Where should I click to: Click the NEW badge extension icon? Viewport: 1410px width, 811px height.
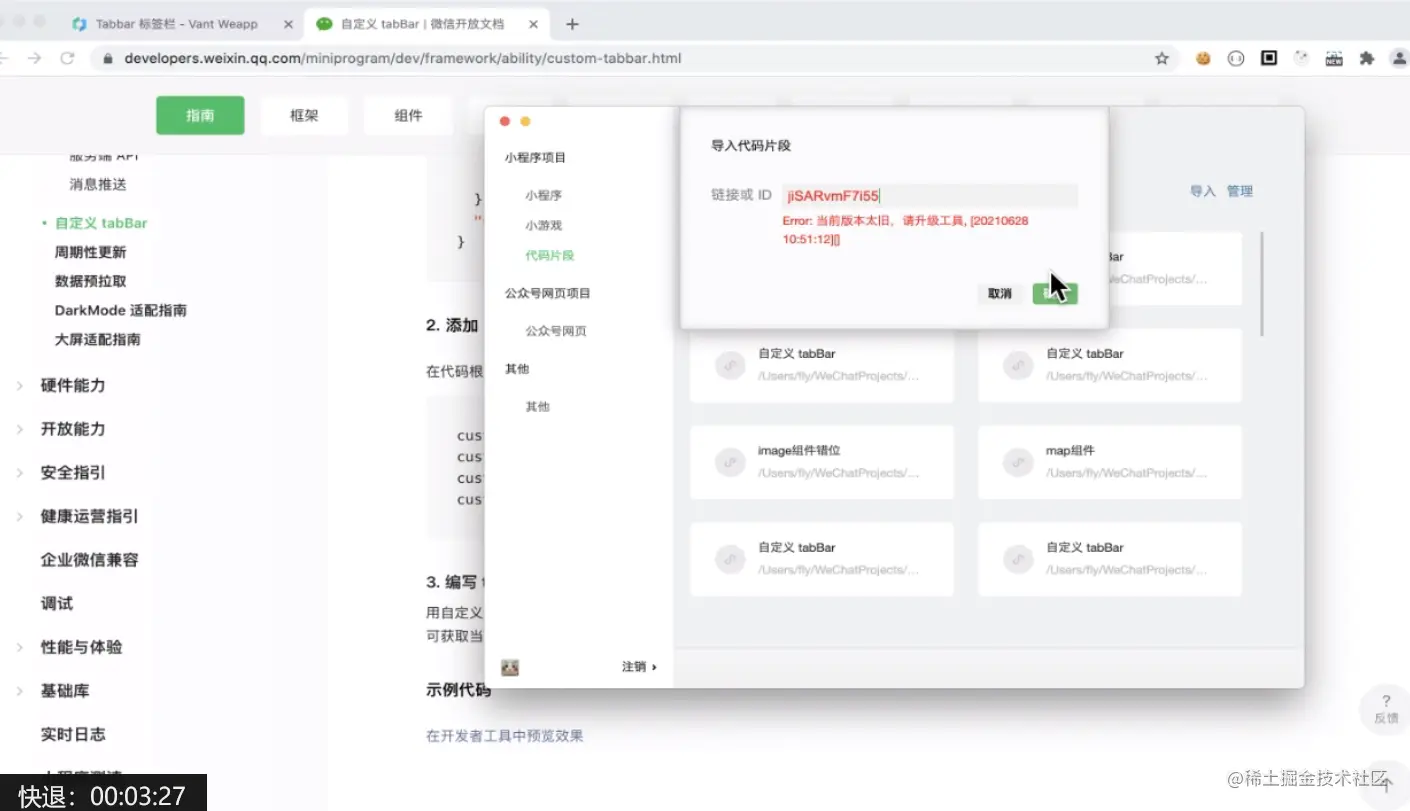coord(1334,58)
